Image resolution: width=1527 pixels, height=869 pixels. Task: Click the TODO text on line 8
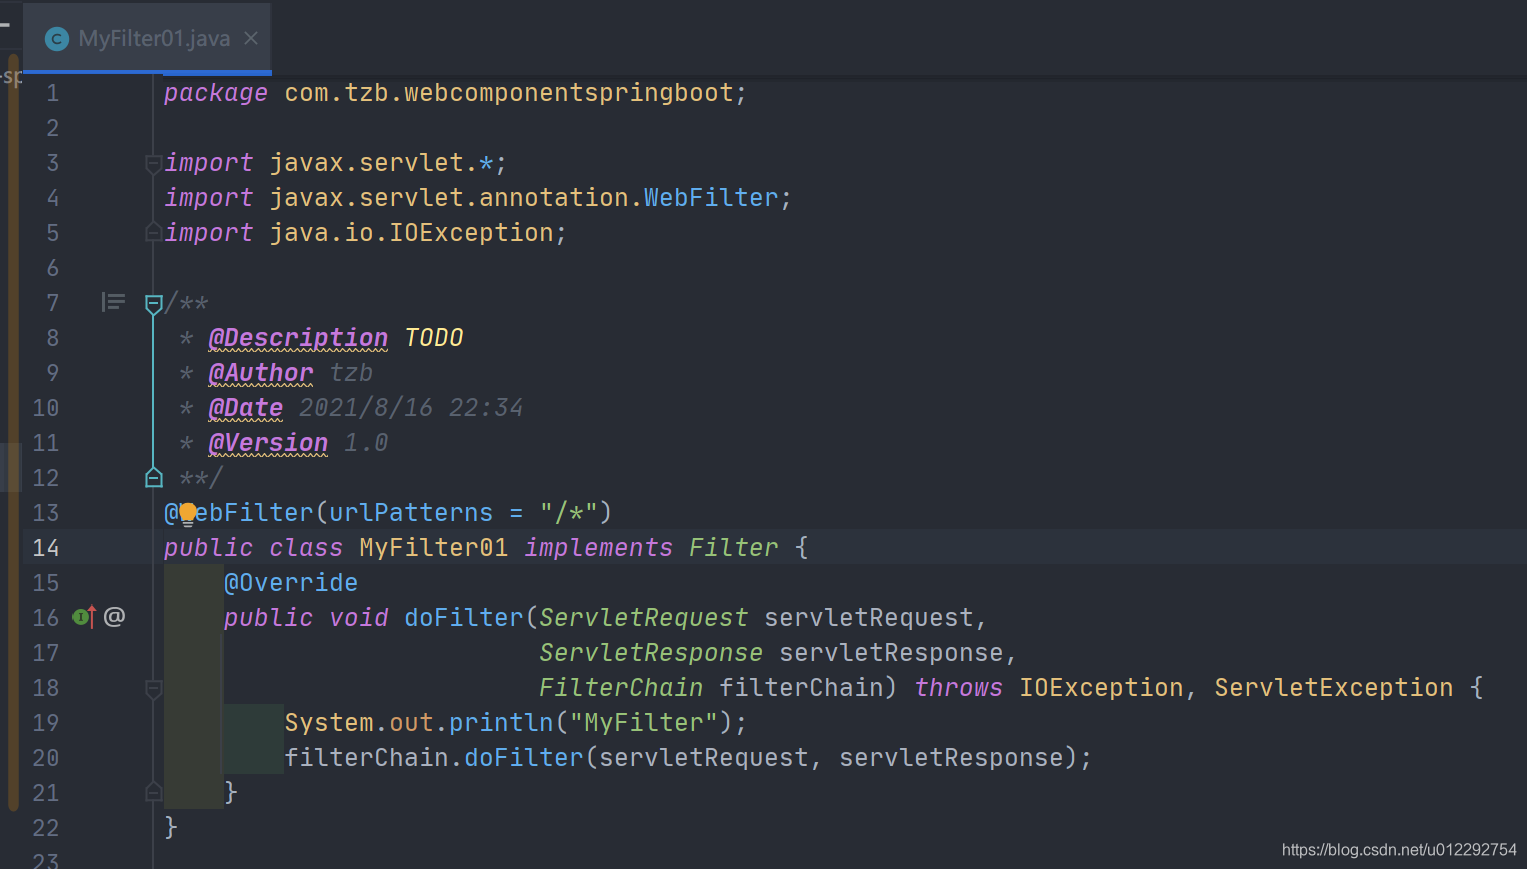(x=434, y=338)
